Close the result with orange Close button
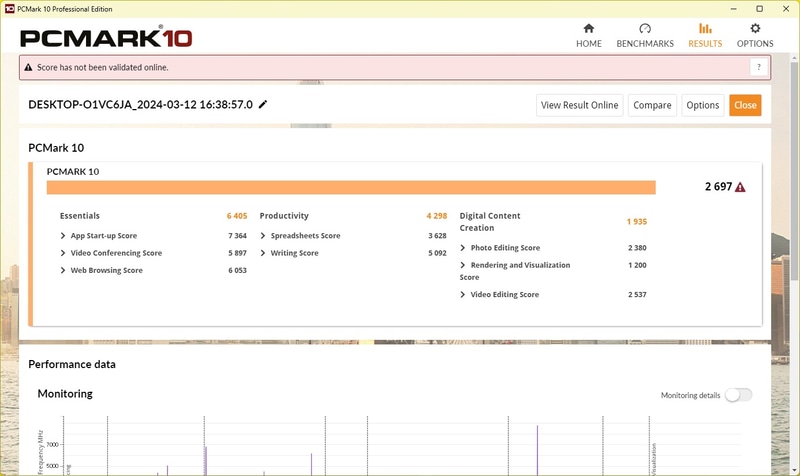Viewport: 800px width, 476px height. 745,105
